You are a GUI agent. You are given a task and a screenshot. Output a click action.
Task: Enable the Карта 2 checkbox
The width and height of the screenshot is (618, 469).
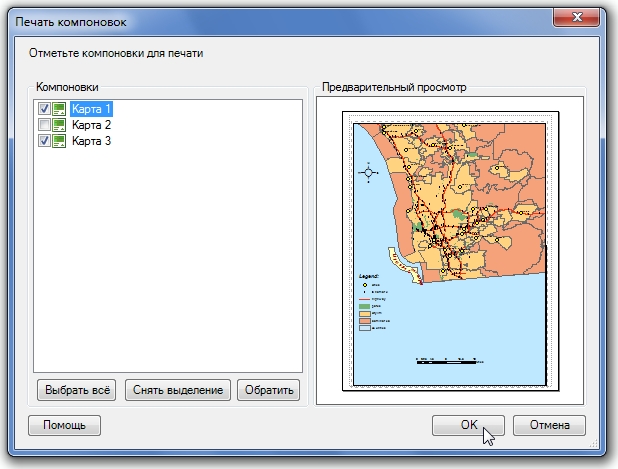(44, 125)
